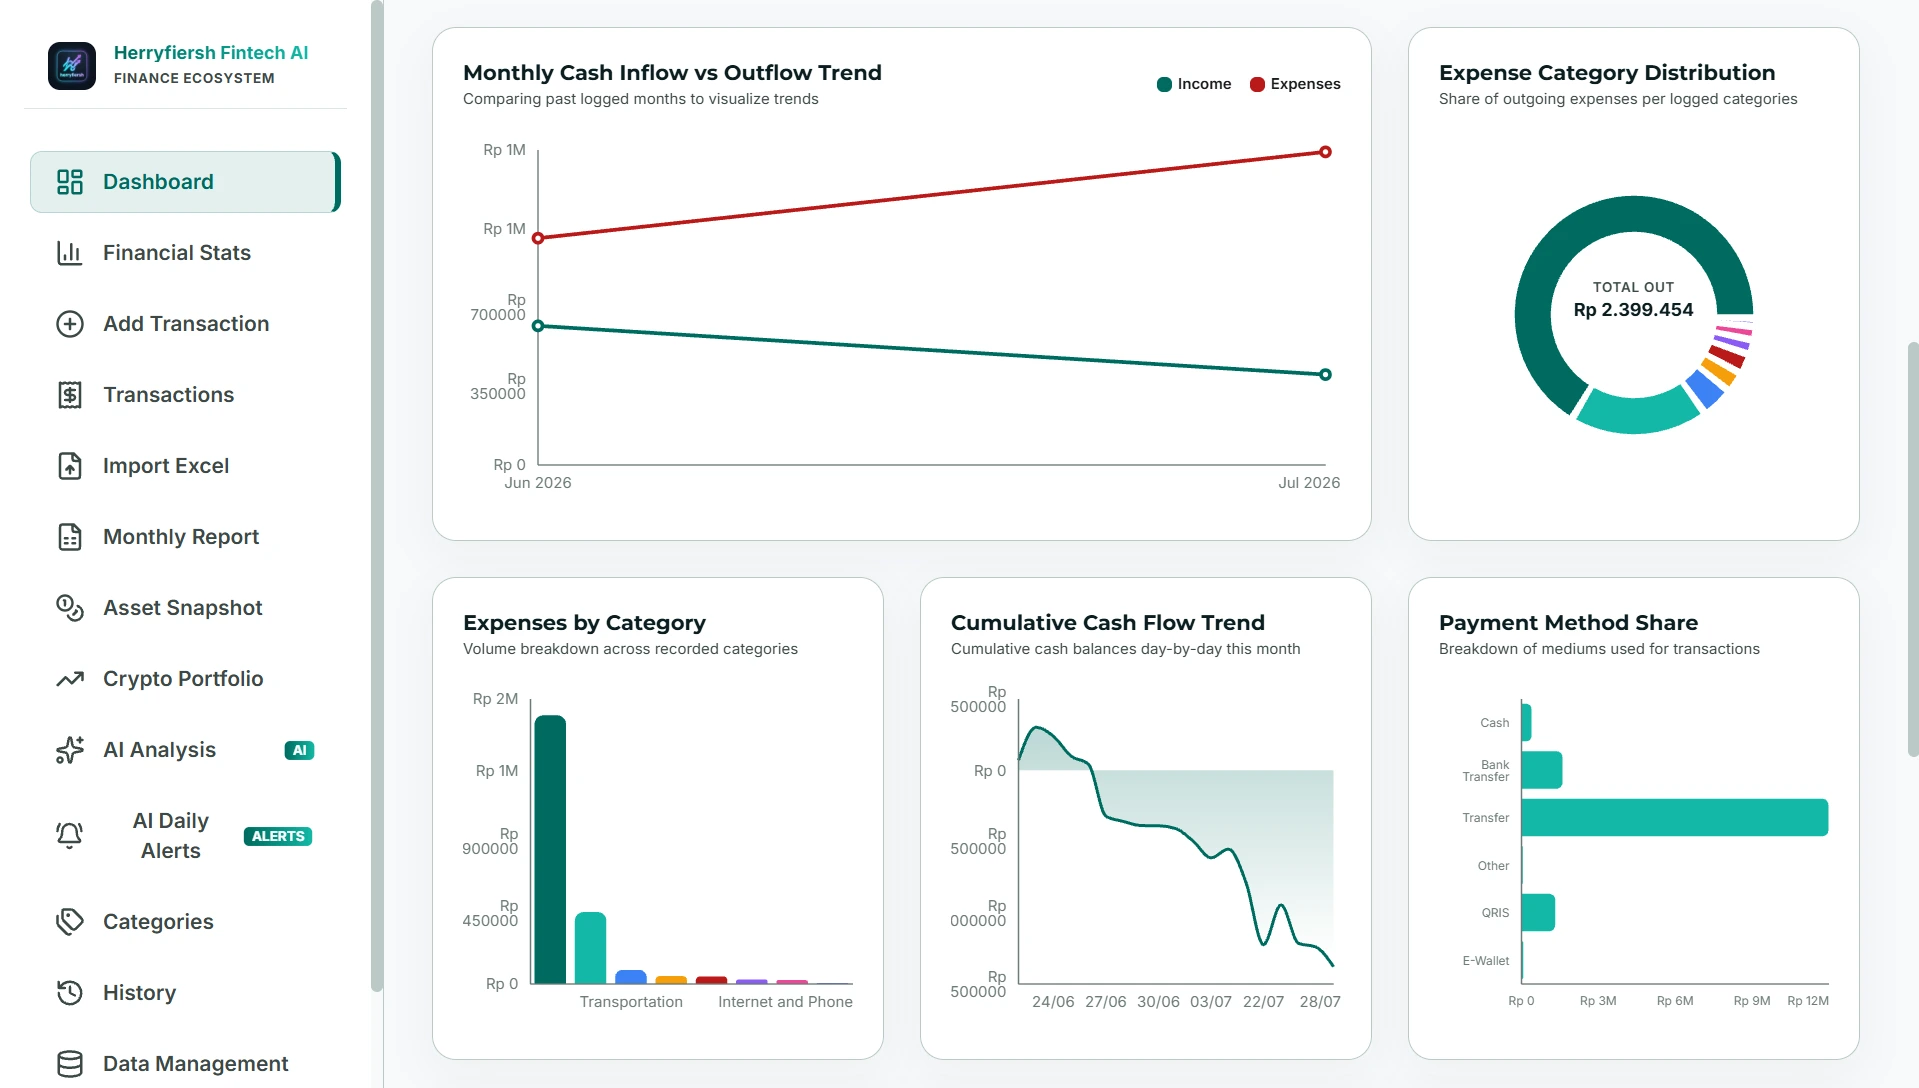Select the Dashboard sidebar label
1919x1088 pixels.
pyautogui.click(x=158, y=182)
